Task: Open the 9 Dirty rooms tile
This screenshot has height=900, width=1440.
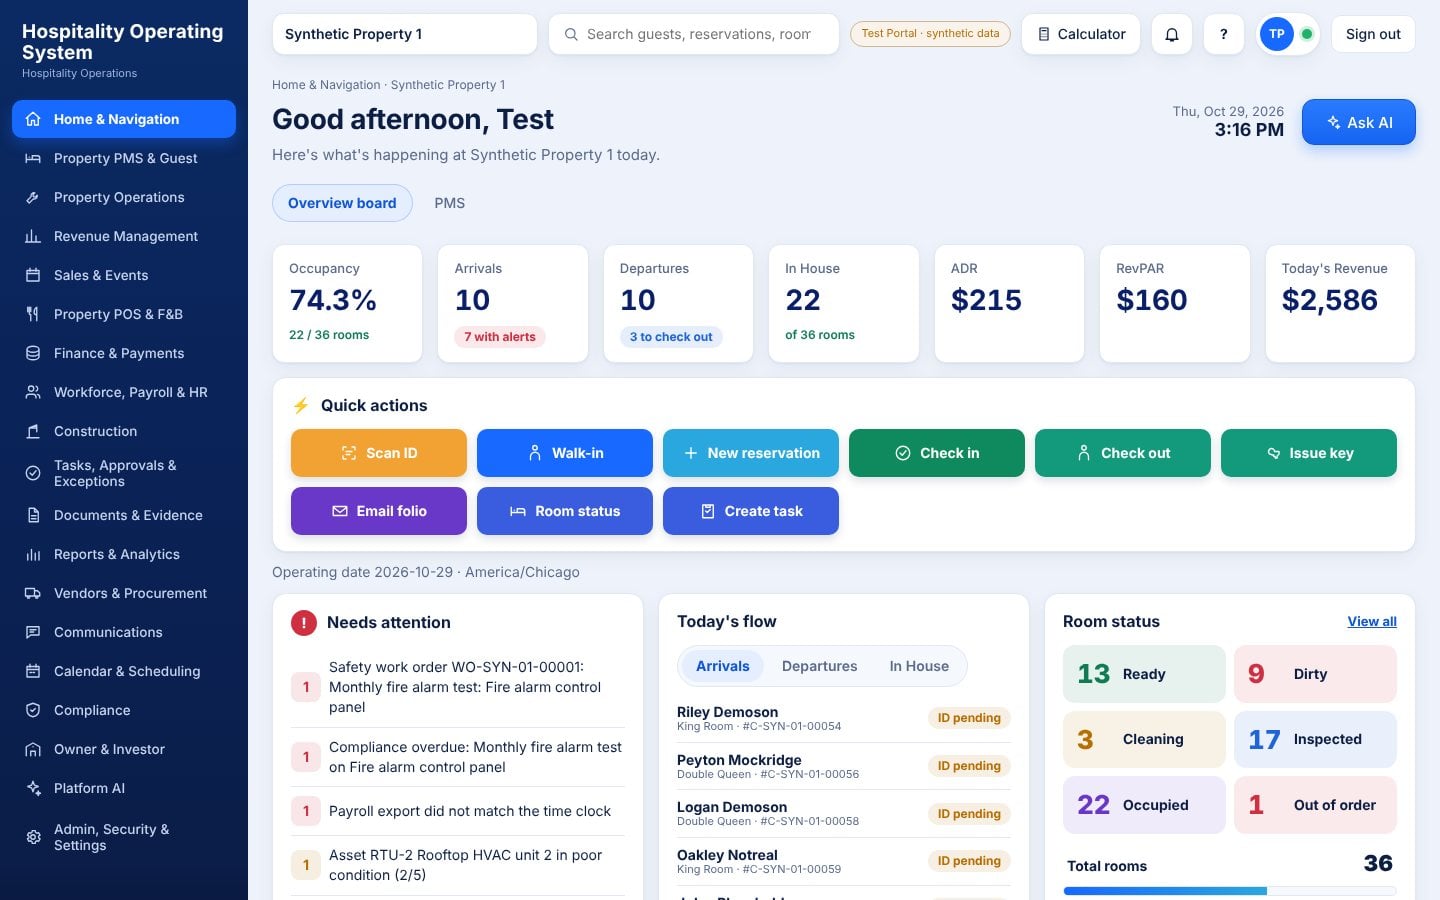Action: pyautogui.click(x=1315, y=674)
